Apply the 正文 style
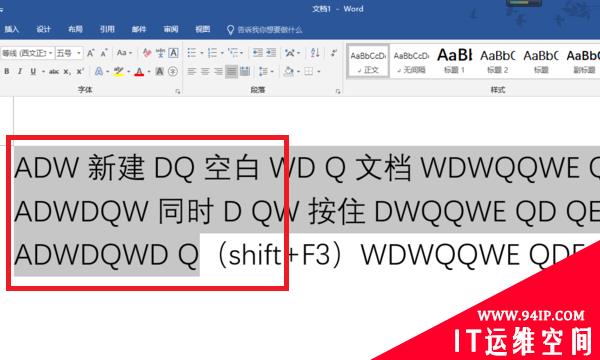The image size is (600, 360). pos(368,62)
